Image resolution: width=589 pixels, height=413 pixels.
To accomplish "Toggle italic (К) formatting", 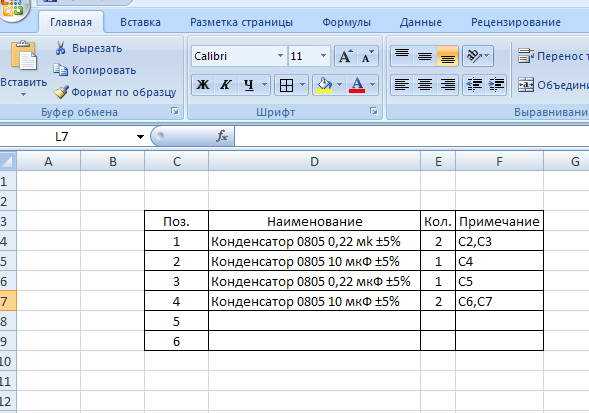I will point(225,85).
